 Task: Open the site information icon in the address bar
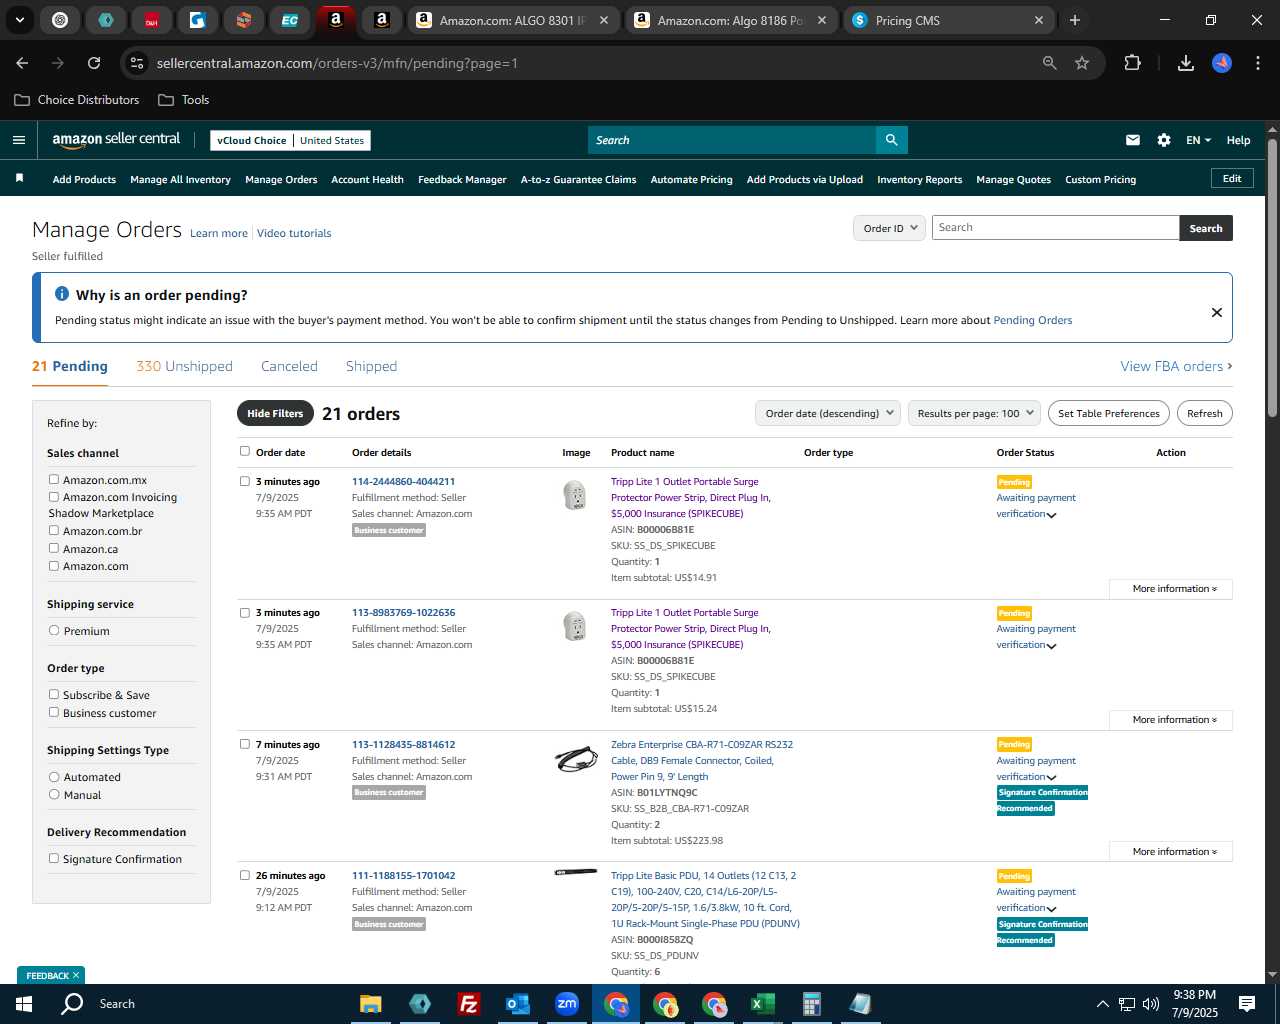(x=137, y=63)
